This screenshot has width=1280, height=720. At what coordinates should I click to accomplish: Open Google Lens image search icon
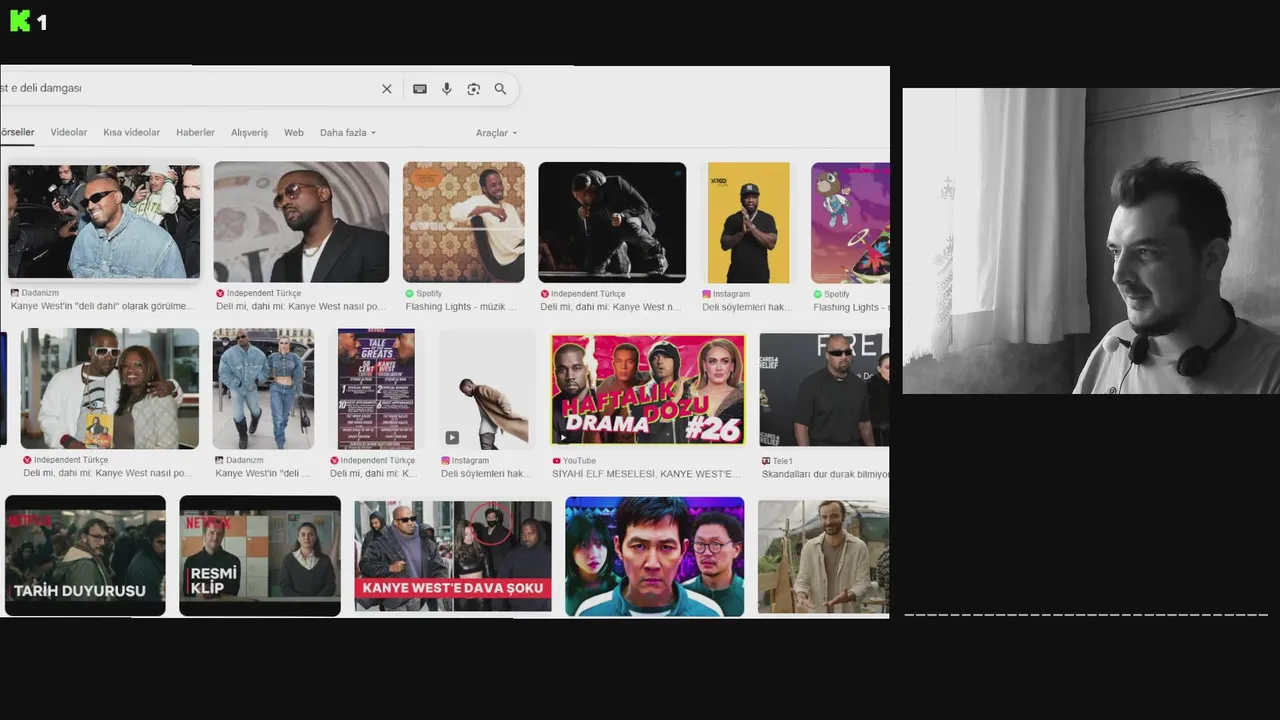pyautogui.click(x=474, y=89)
